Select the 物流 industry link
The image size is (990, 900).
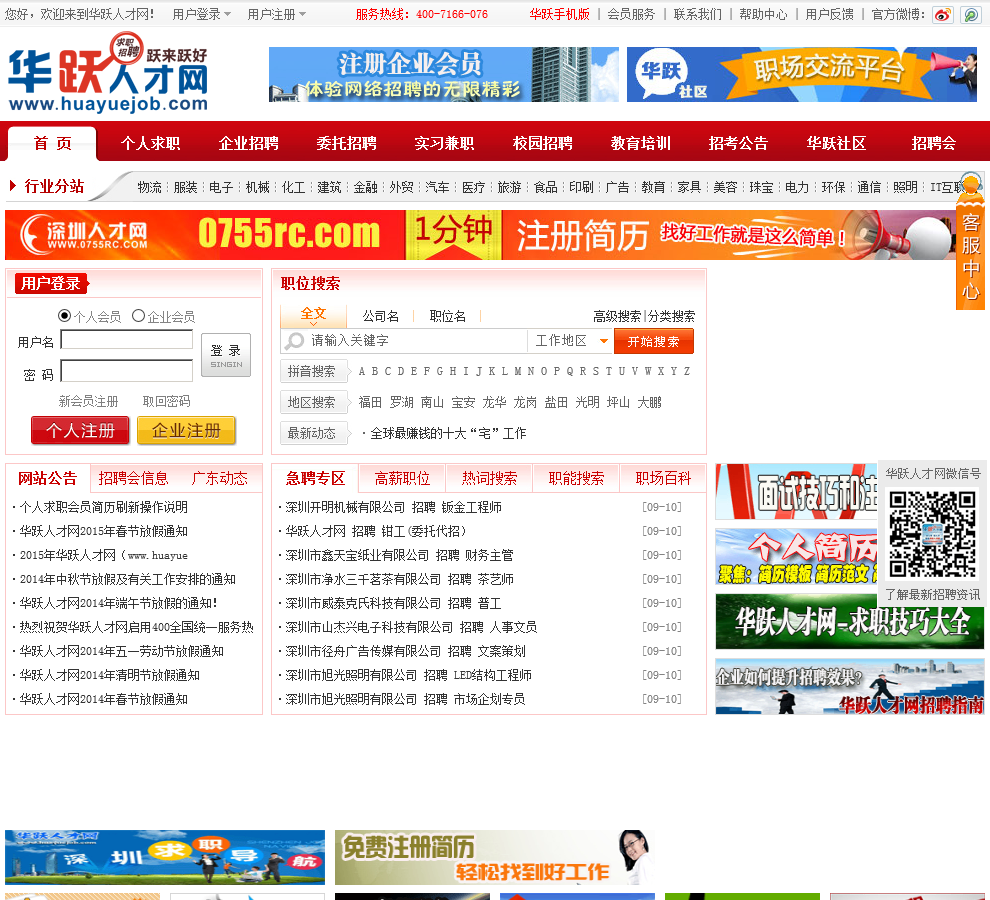[150, 187]
